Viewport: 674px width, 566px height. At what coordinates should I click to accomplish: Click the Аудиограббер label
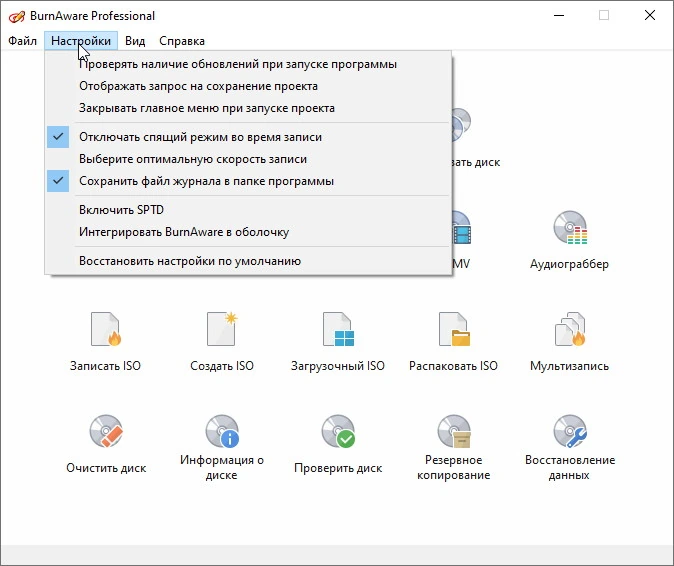pos(570,264)
